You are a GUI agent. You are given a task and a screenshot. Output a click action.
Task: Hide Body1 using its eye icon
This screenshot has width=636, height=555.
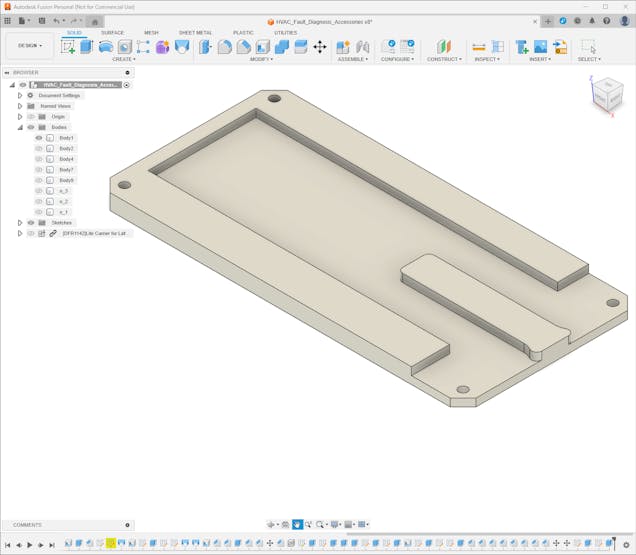coord(39,138)
